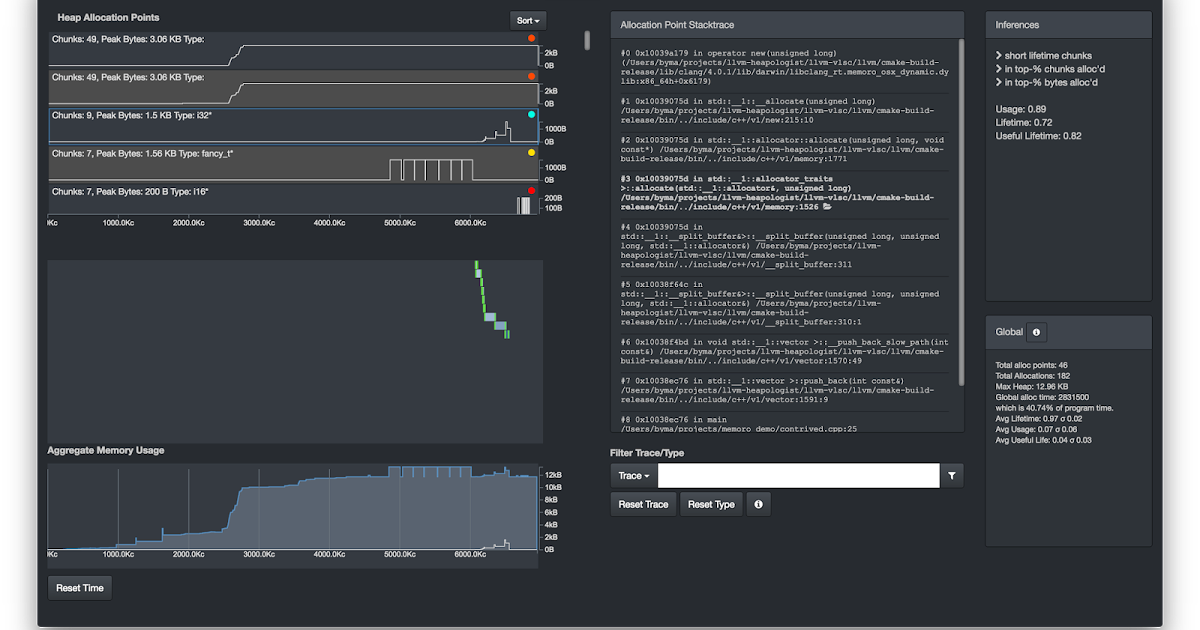Click the folder icon in stack frame #3
1200x630 pixels.
pos(827,207)
